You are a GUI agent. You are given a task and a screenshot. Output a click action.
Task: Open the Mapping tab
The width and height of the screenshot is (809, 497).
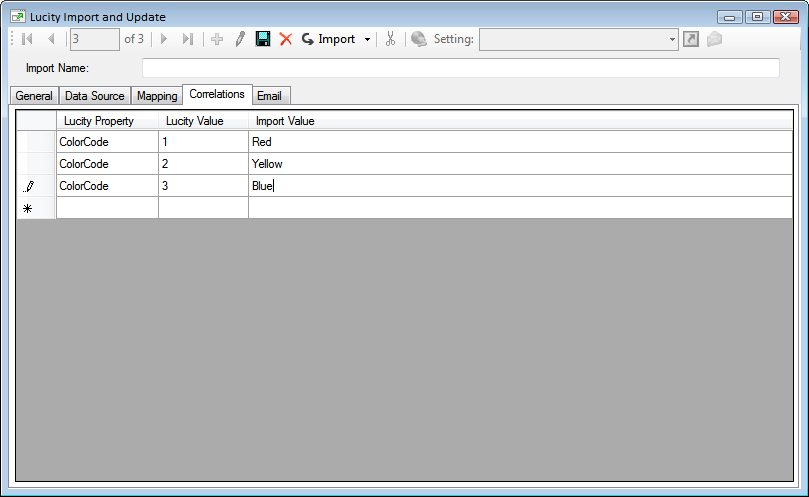pyautogui.click(x=157, y=96)
